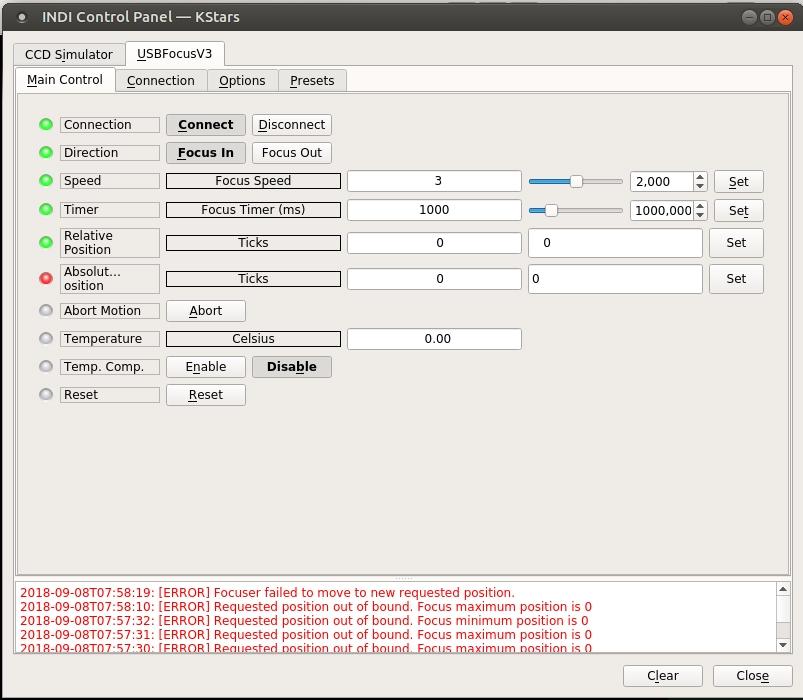Select Focus In direction

click(205, 153)
